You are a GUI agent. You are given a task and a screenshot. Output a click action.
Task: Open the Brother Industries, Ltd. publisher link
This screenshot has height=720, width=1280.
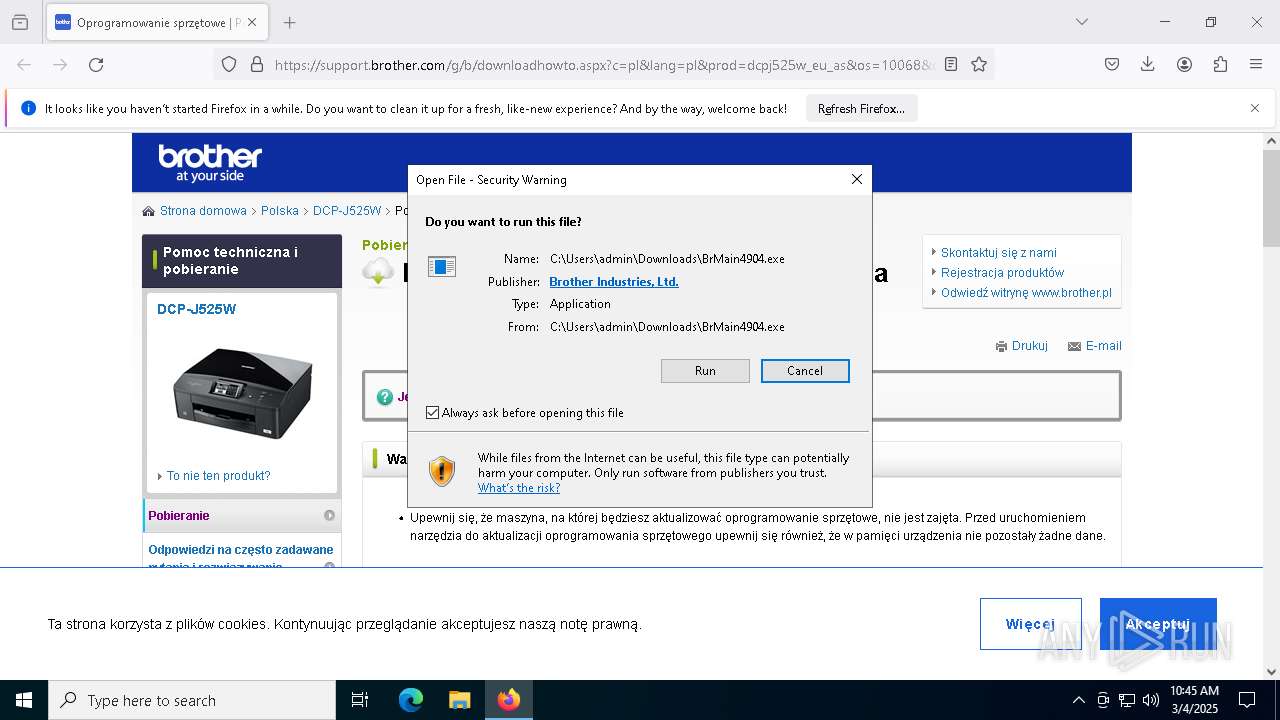614,282
